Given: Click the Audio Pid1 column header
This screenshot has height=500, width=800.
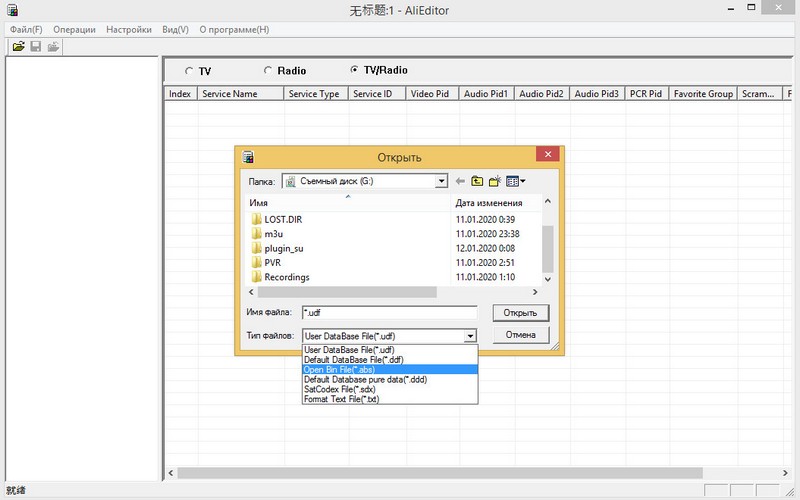Looking at the screenshot, I should 487,94.
